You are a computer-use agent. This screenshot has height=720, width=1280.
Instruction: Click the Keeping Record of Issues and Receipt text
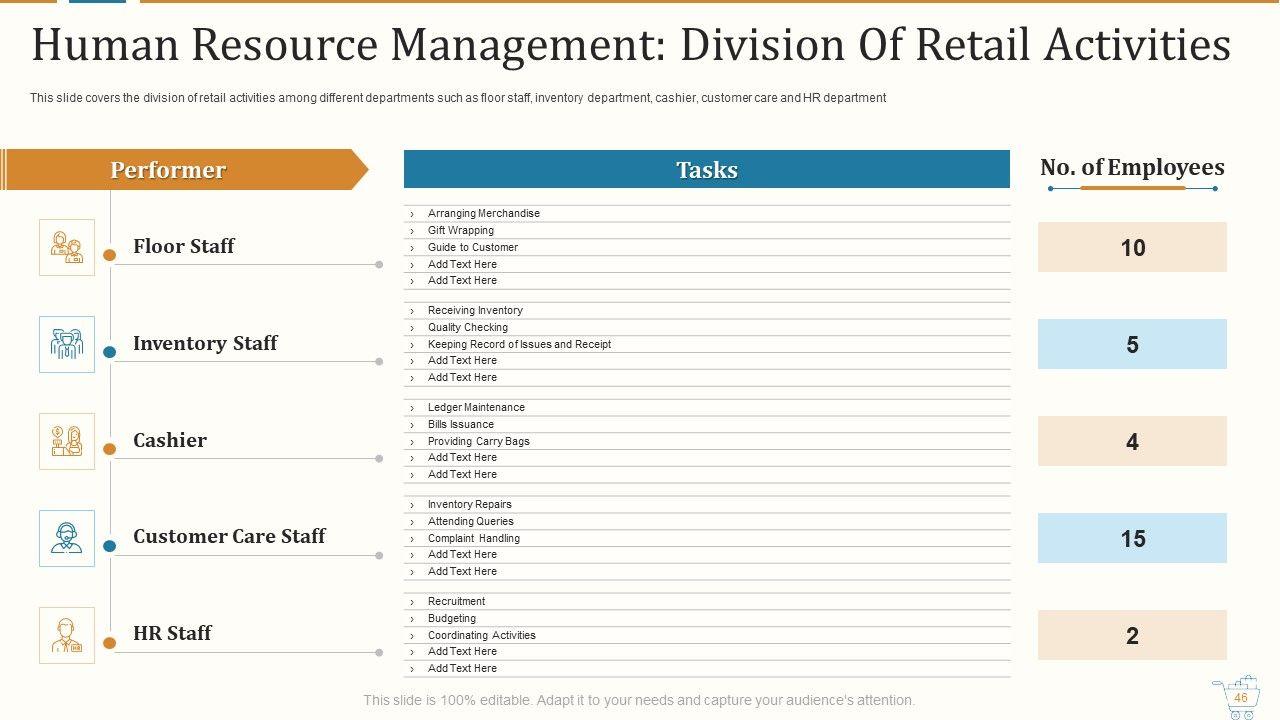click(x=519, y=344)
